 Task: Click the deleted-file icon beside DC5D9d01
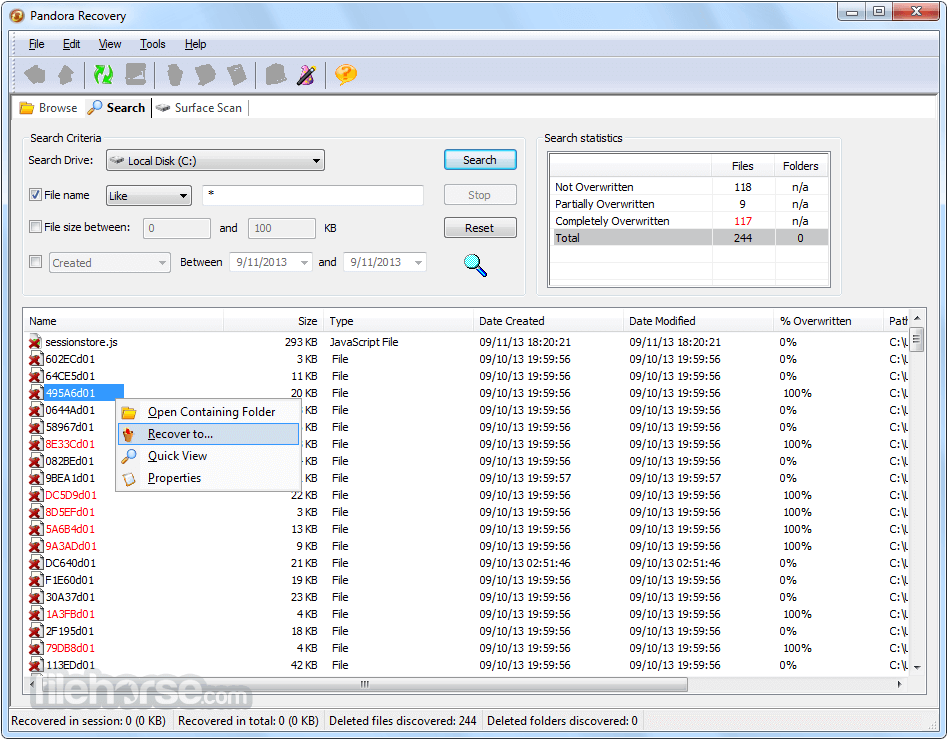(36, 495)
